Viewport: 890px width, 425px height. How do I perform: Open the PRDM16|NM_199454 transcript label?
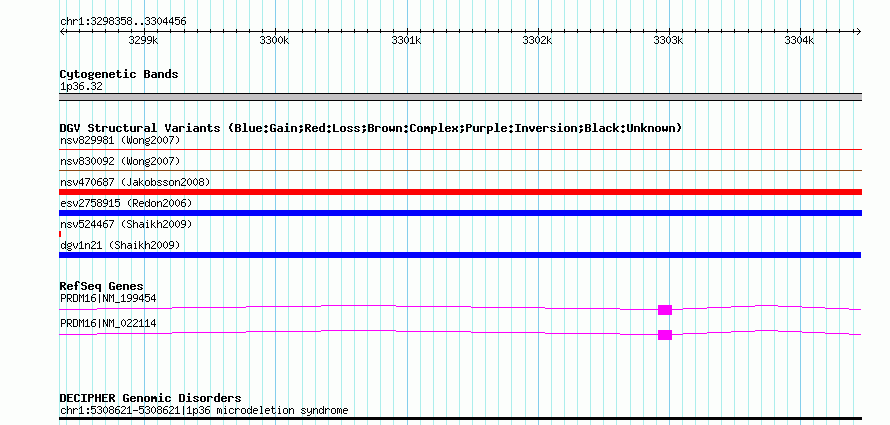[x=108, y=298]
